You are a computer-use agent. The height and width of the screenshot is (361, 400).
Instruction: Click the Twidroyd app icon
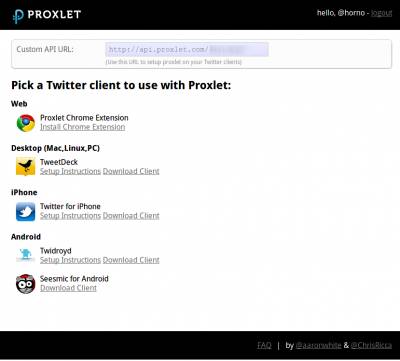[x=26, y=255]
